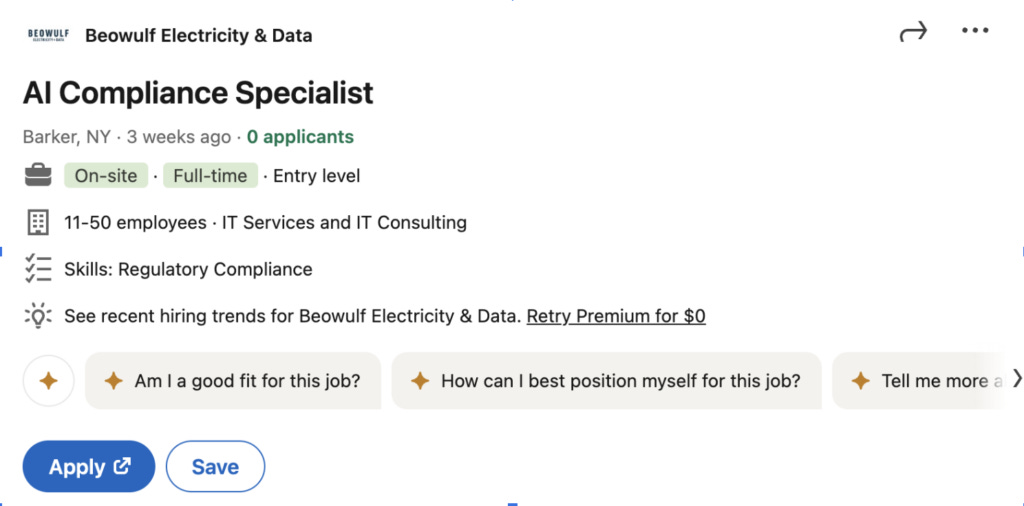Click Retry Premium for $0 link
Viewport: 1024px width, 506px height.
click(616, 316)
